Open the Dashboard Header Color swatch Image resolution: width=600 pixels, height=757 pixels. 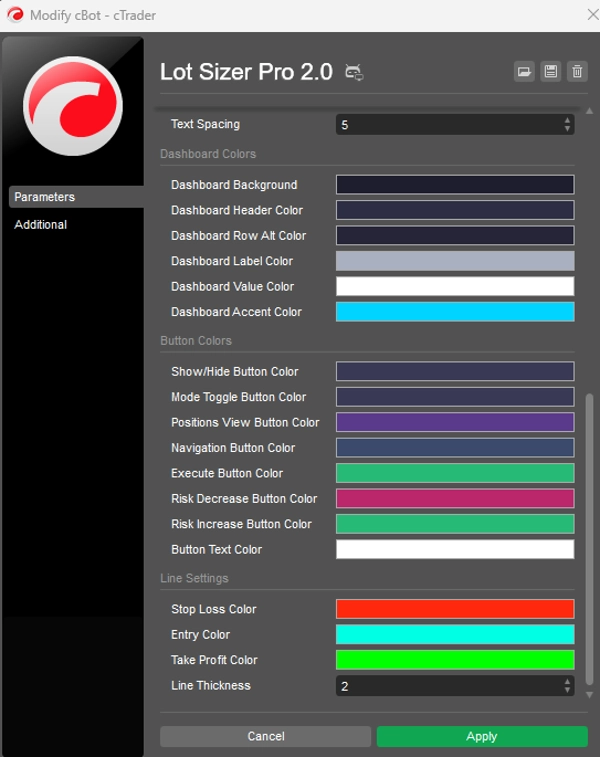click(455, 210)
